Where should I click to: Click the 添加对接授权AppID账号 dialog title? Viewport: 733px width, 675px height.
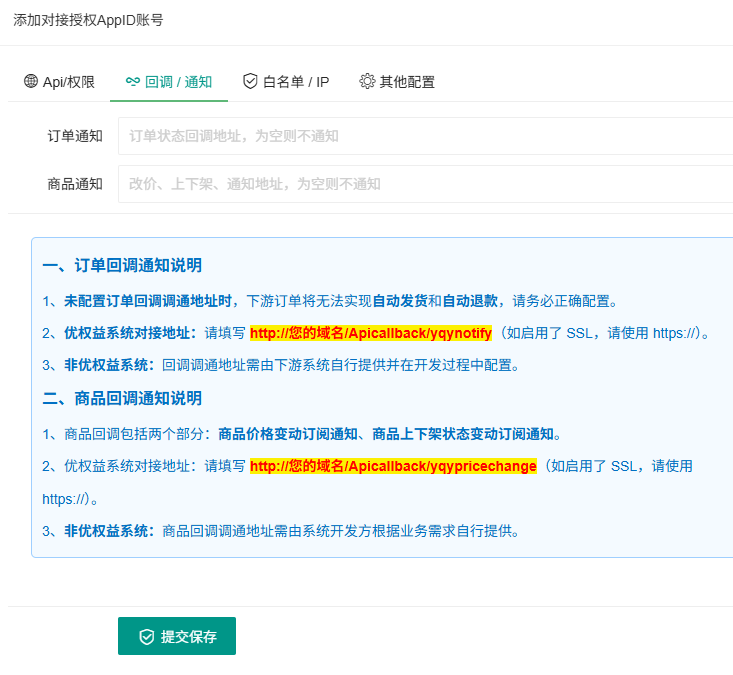click(88, 21)
